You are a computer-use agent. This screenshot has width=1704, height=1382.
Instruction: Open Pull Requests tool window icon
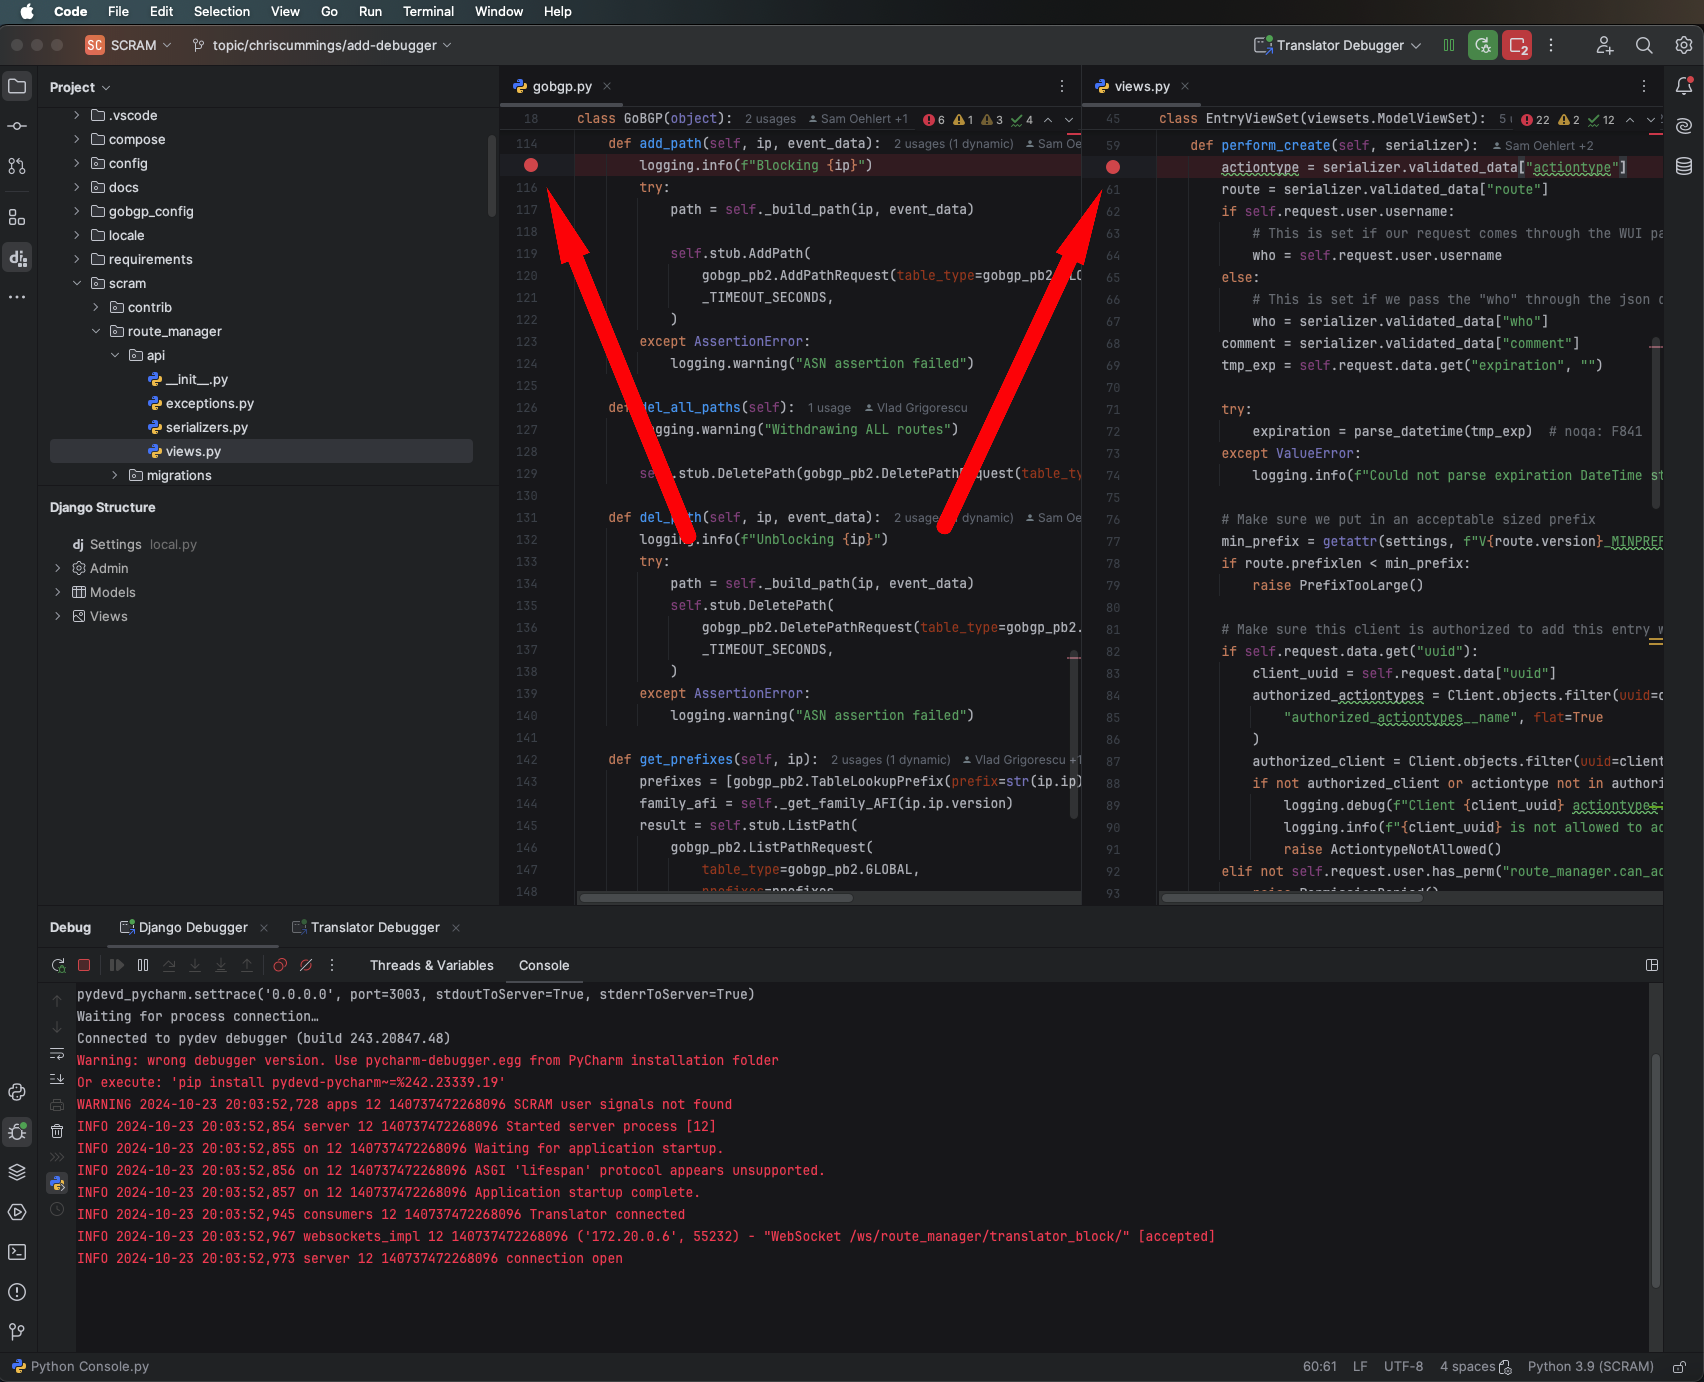click(x=17, y=166)
